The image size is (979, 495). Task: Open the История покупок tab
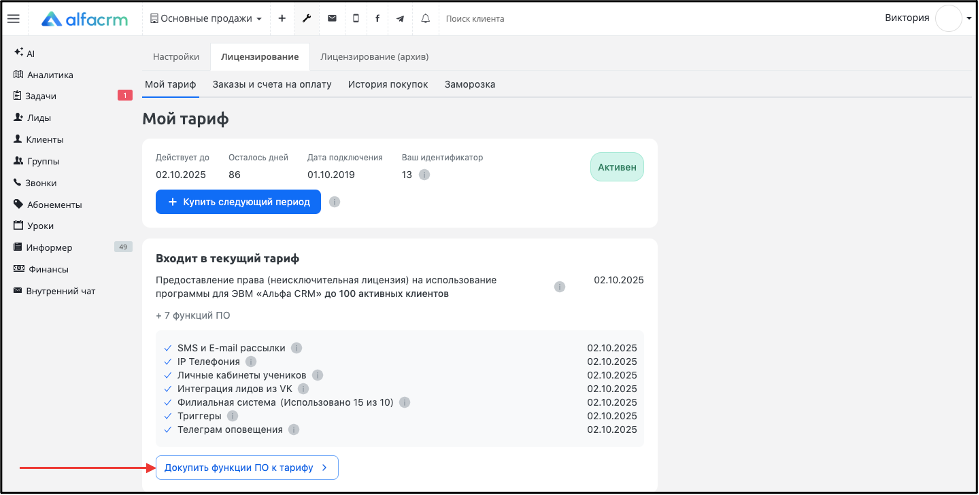click(x=388, y=84)
